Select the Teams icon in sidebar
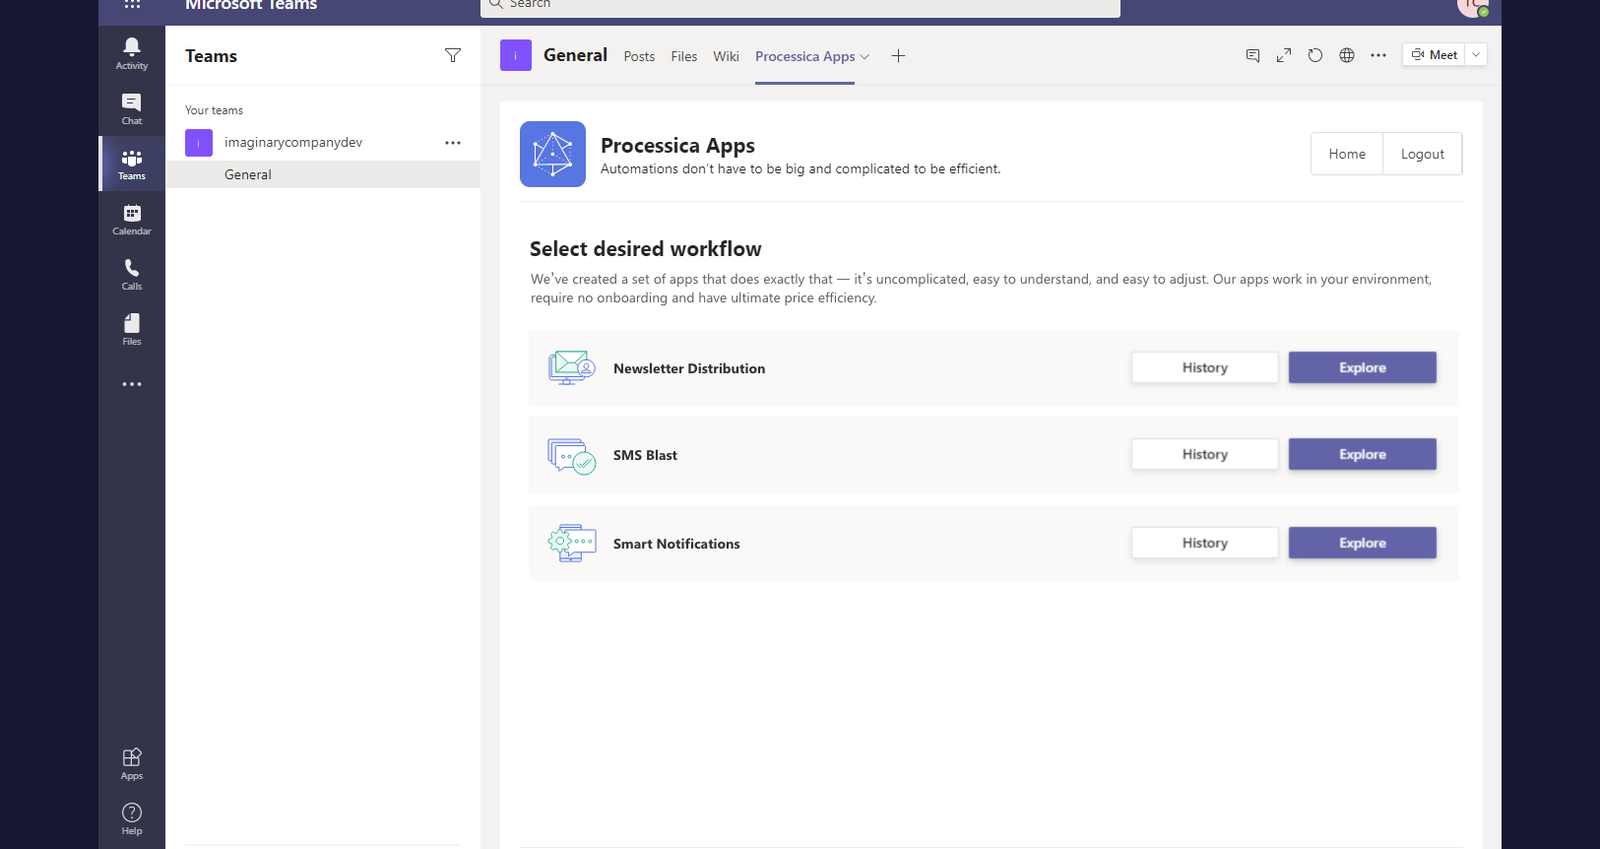The image size is (1600, 849). [x=131, y=163]
